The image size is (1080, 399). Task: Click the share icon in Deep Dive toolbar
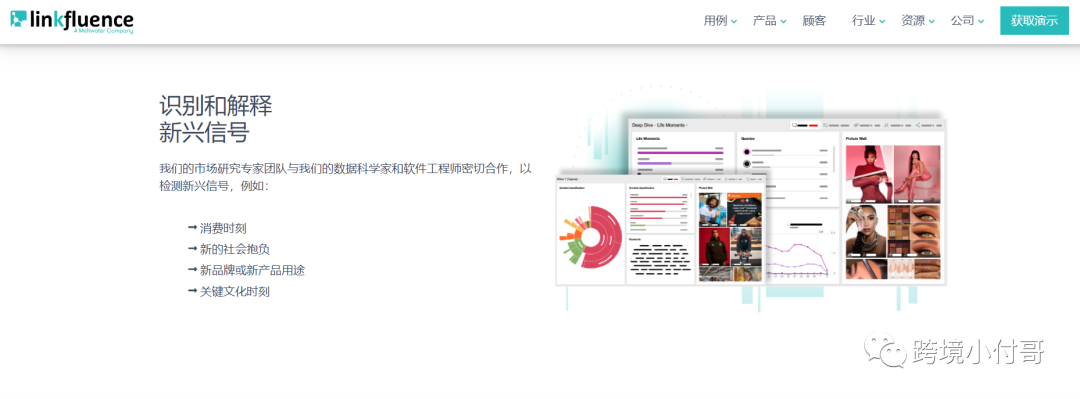pyautogui.click(x=918, y=125)
